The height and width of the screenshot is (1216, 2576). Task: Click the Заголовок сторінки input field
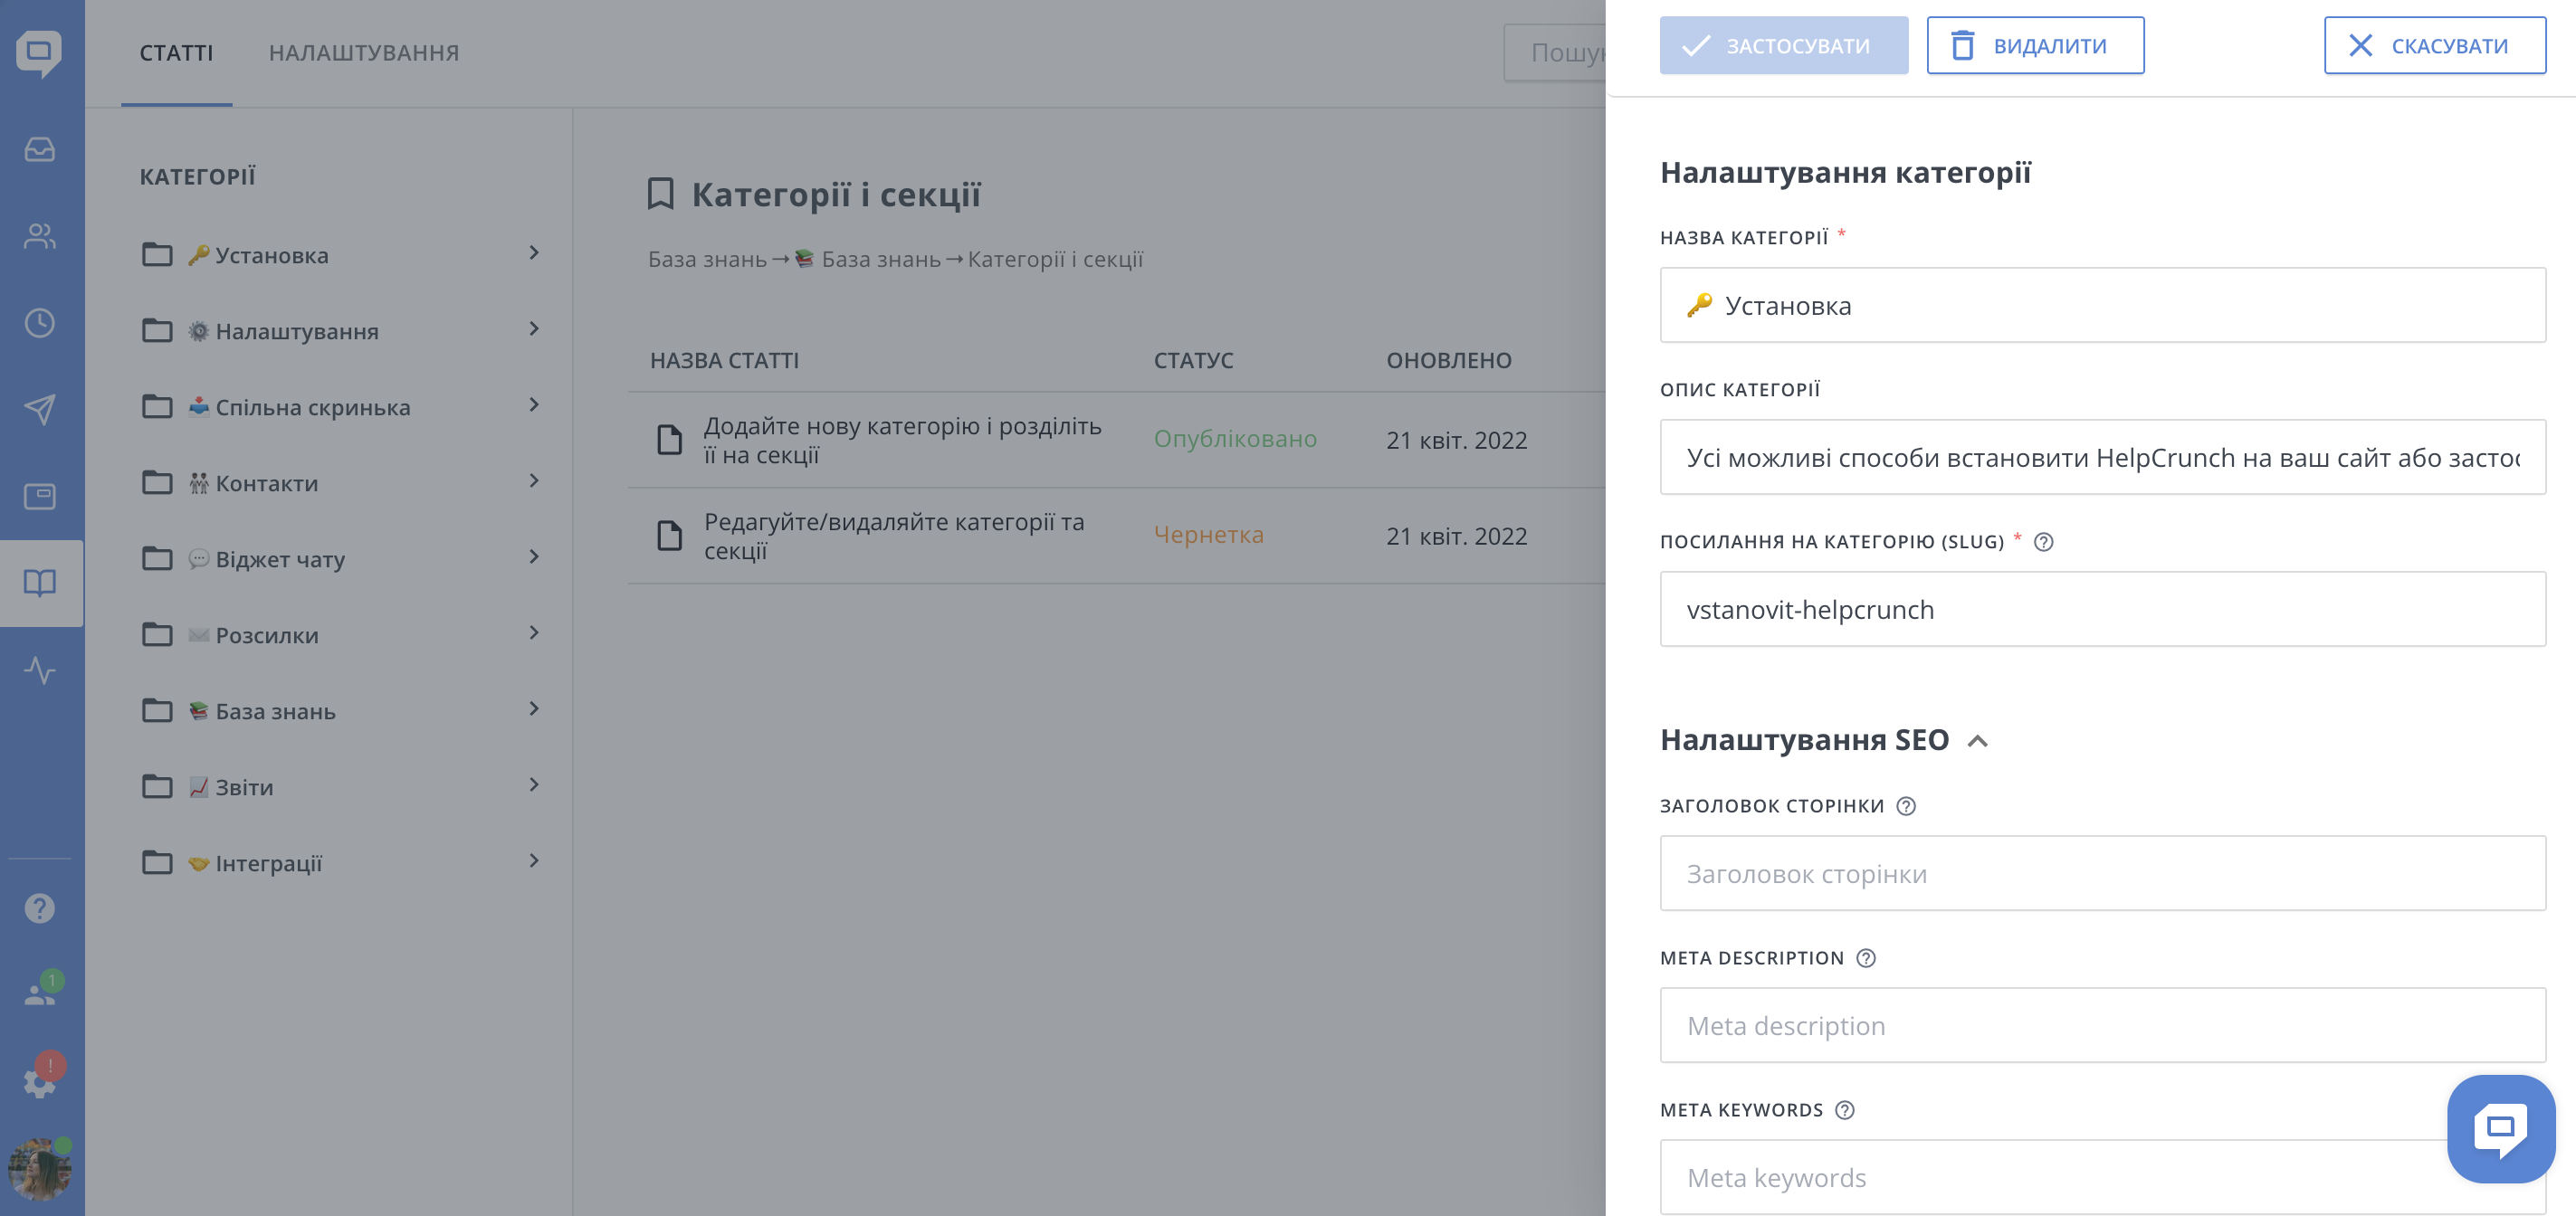[x=2102, y=874]
